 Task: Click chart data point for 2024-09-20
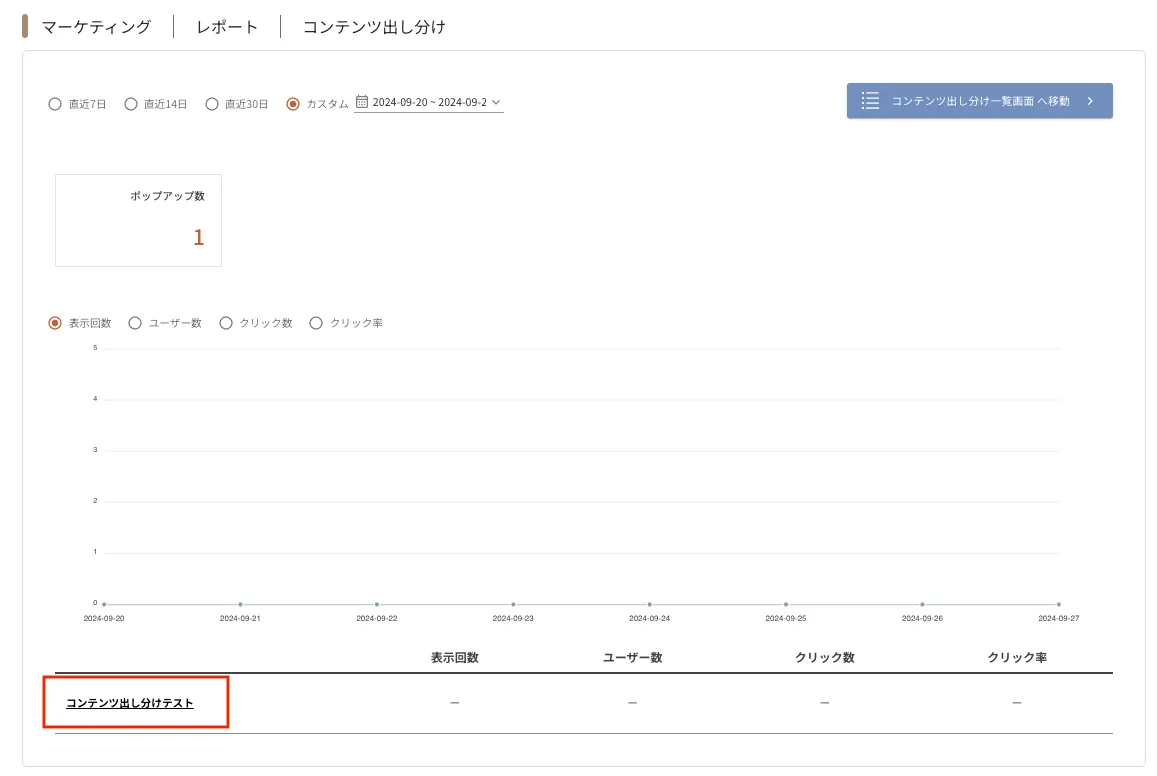(104, 604)
